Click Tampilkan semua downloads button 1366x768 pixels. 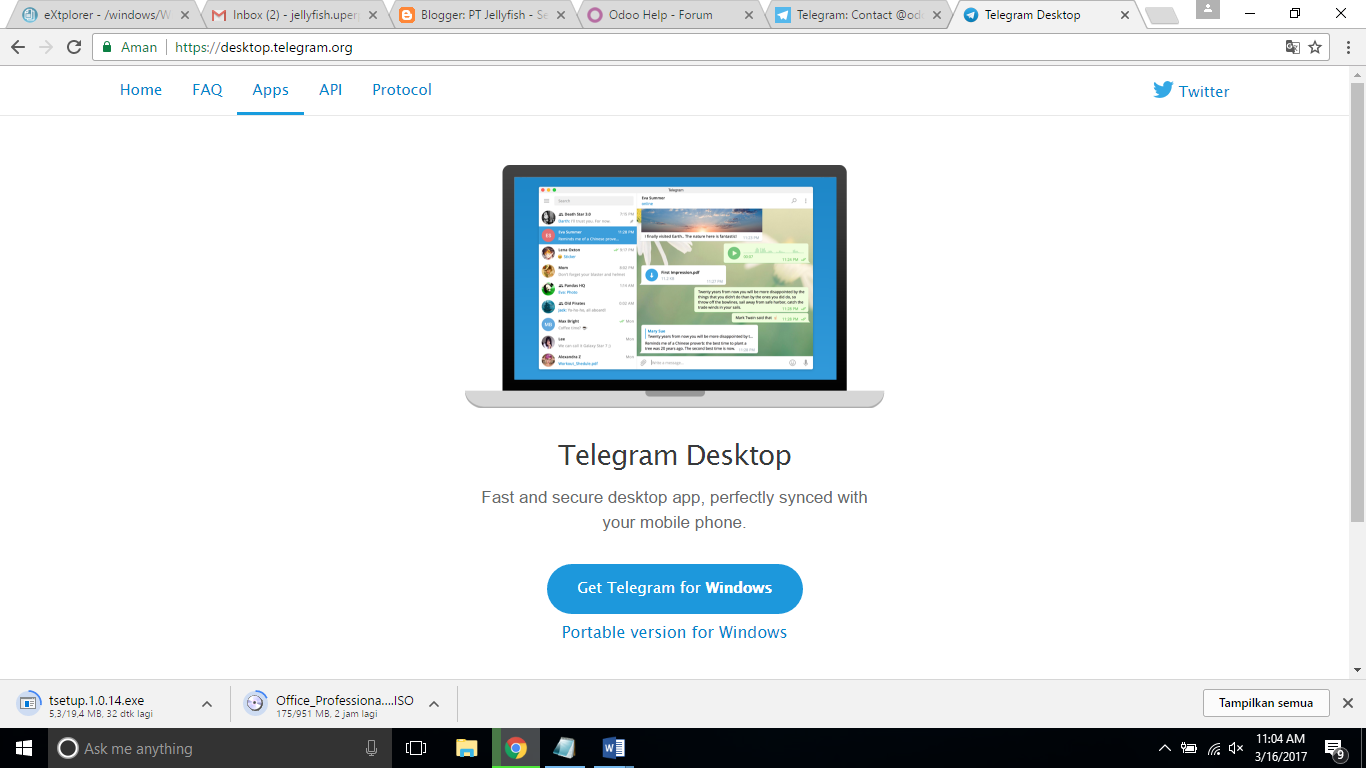click(1265, 703)
